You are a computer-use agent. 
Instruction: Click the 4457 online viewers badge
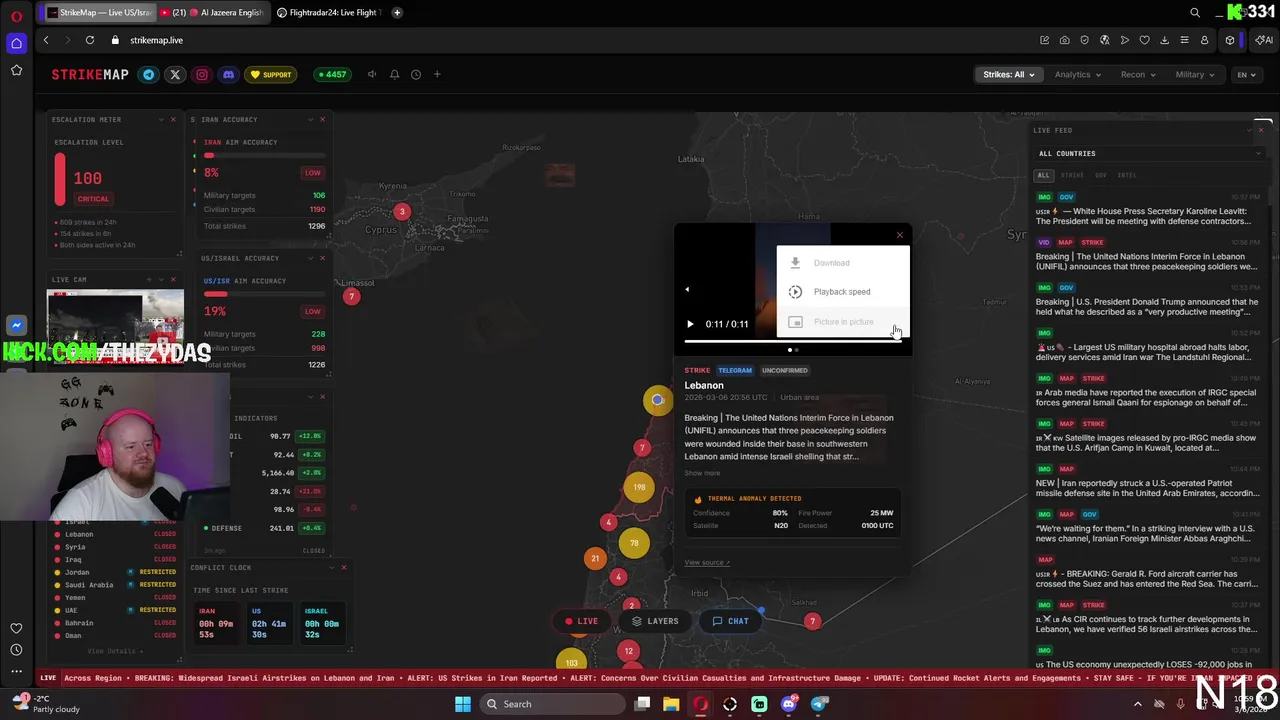331,74
